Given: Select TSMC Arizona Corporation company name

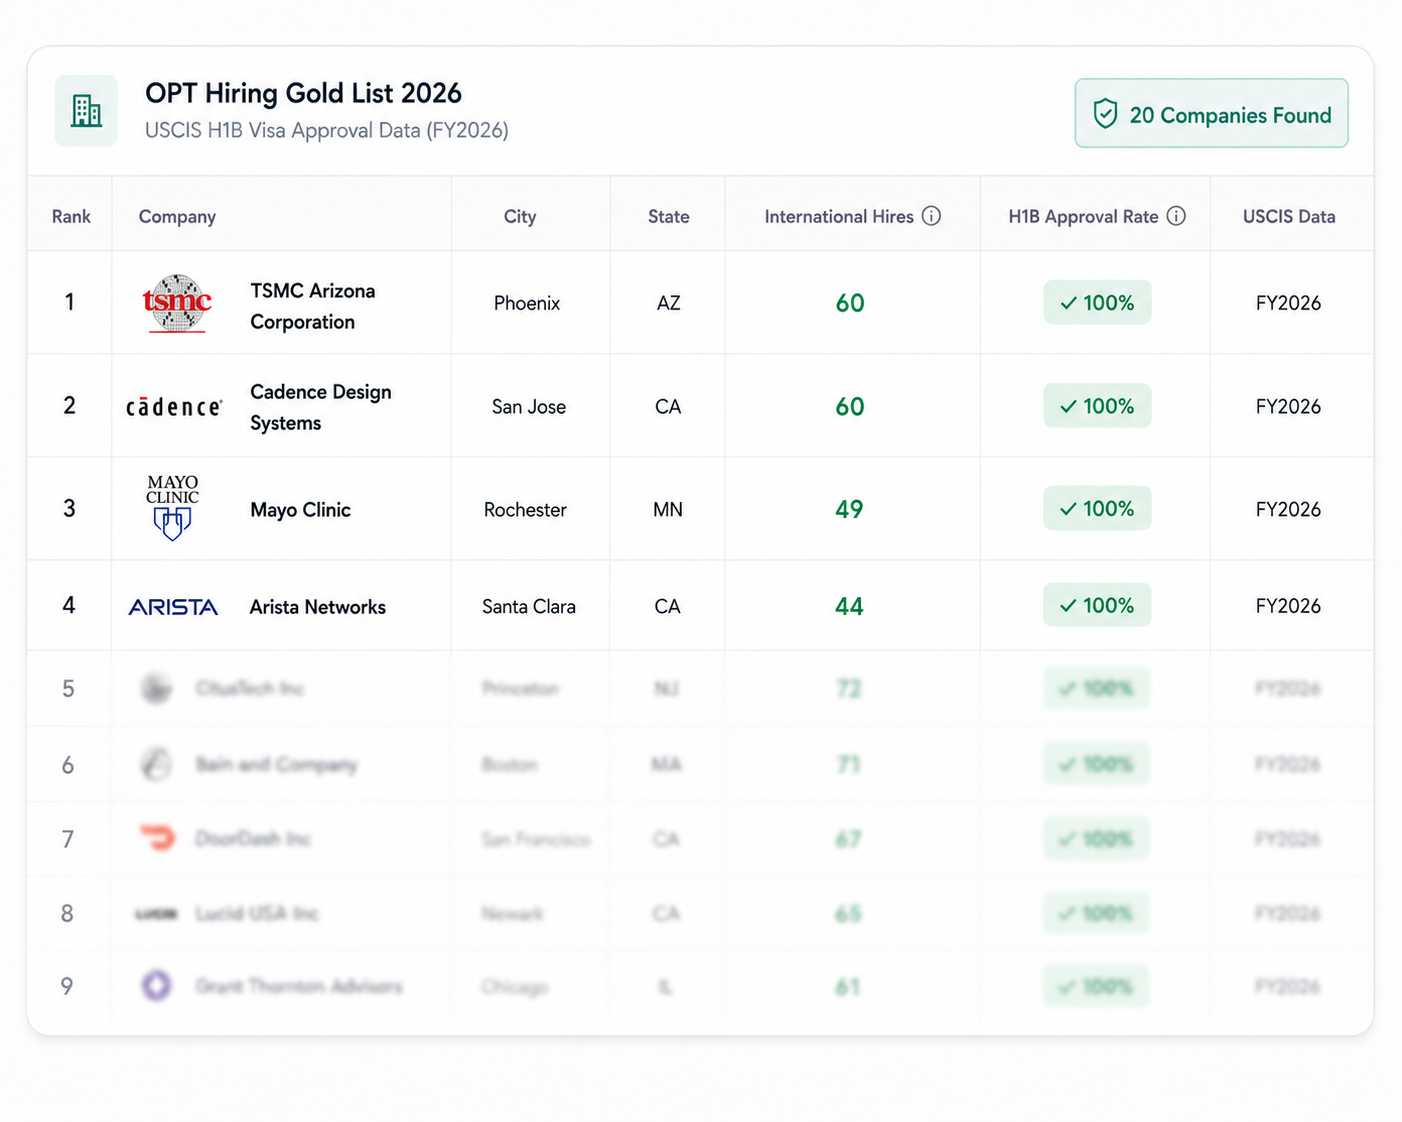Looking at the screenshot, I should pyautogui.click(x=313, y=306).
